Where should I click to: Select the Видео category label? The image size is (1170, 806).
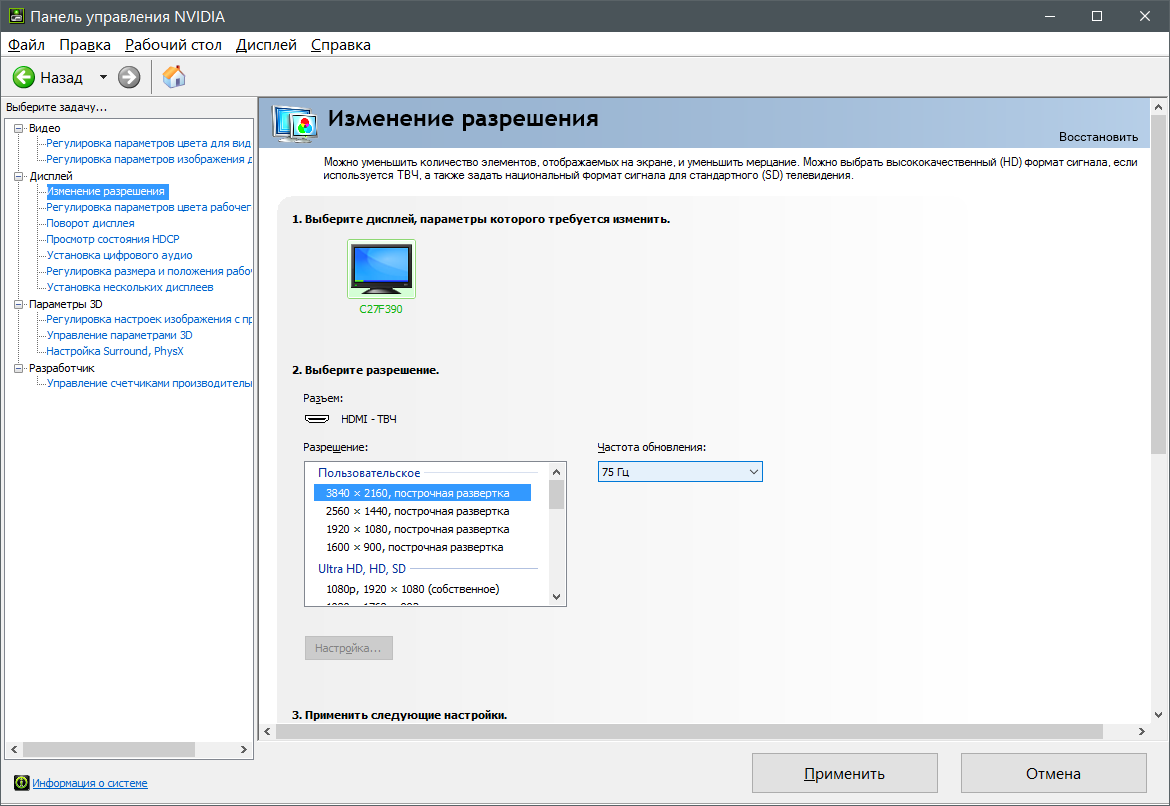click(x=45, y=128)
